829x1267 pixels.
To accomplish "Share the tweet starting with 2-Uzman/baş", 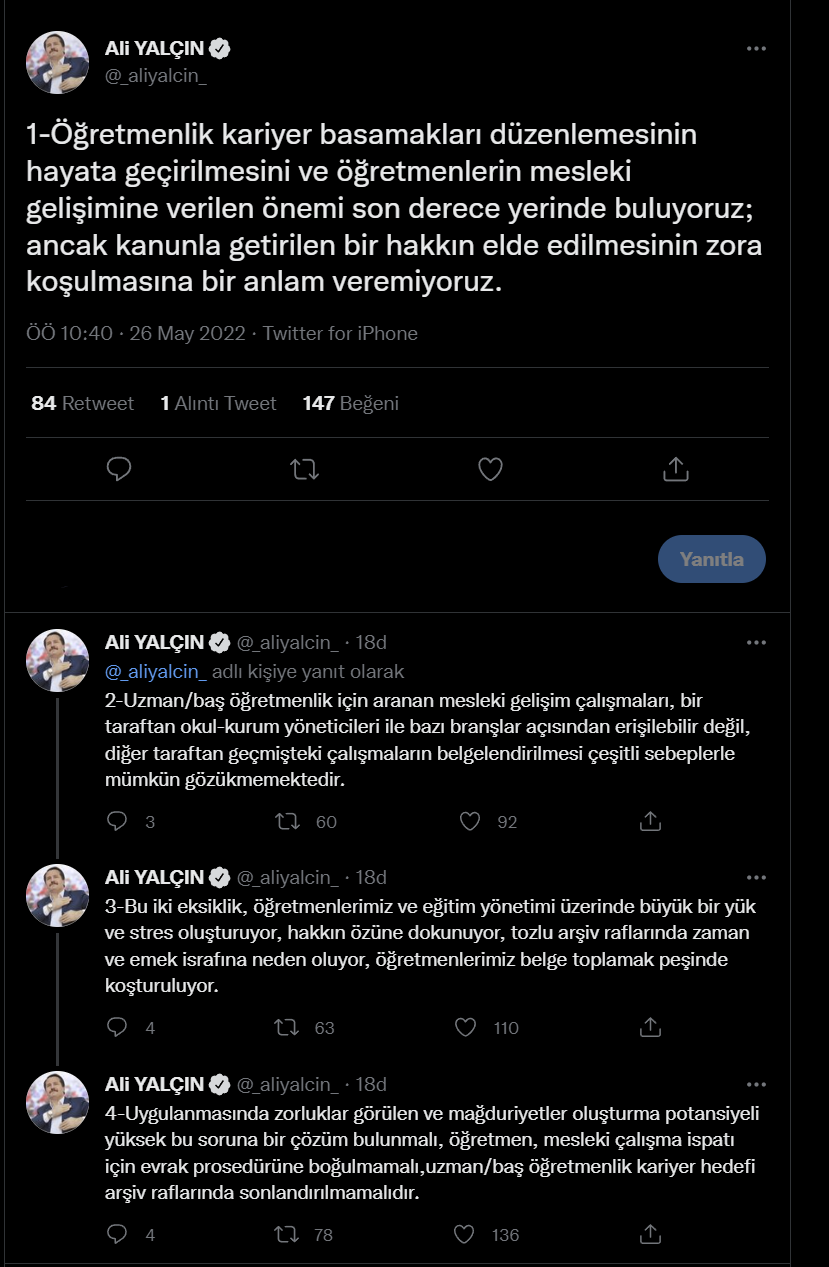I will (650, 821).
